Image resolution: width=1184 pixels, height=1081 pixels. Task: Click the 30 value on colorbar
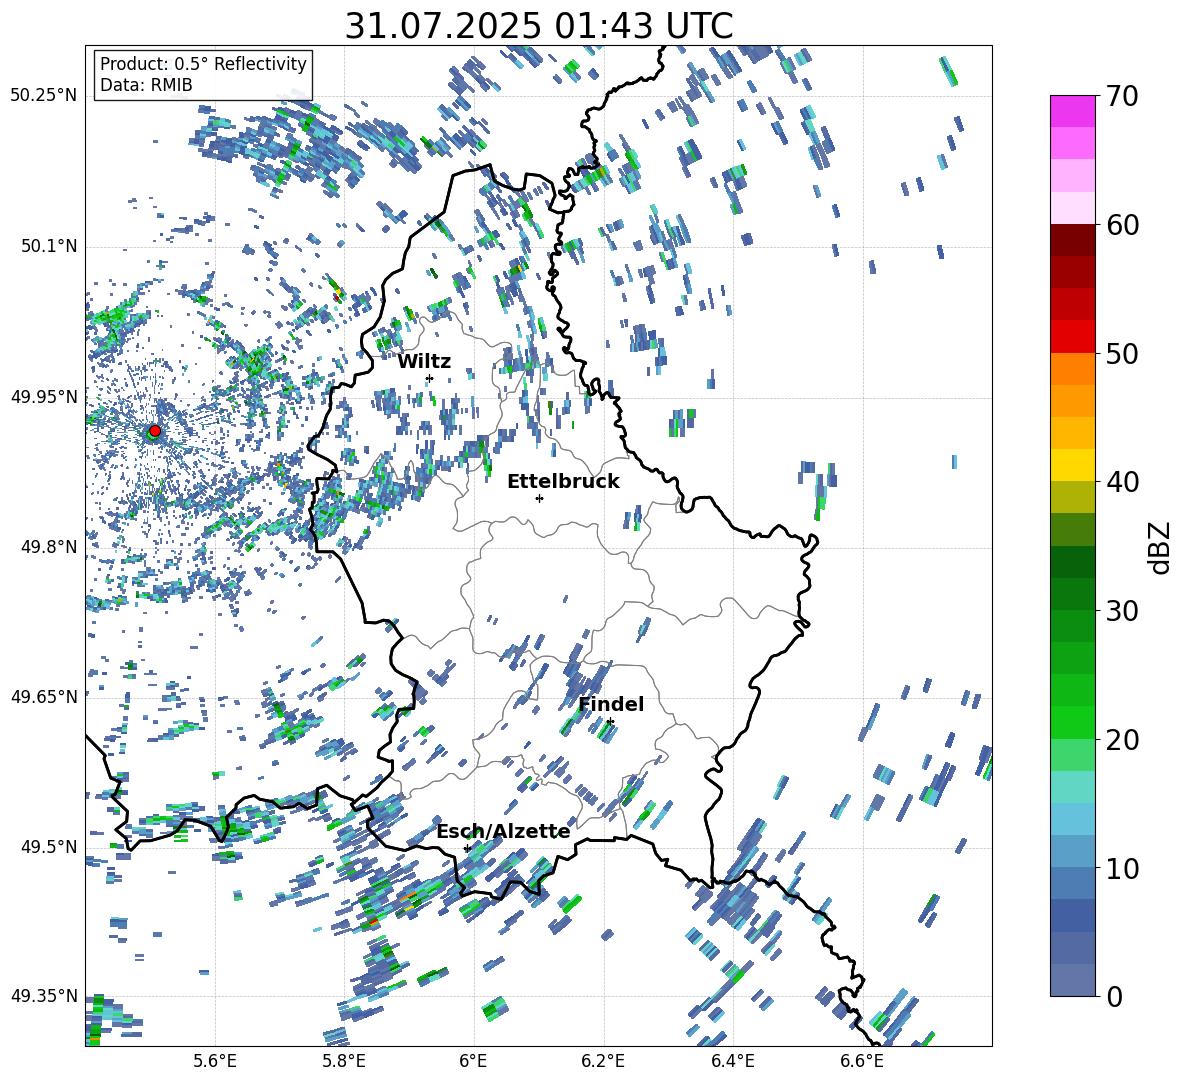pyautogui.click(x=1122, y=611)
